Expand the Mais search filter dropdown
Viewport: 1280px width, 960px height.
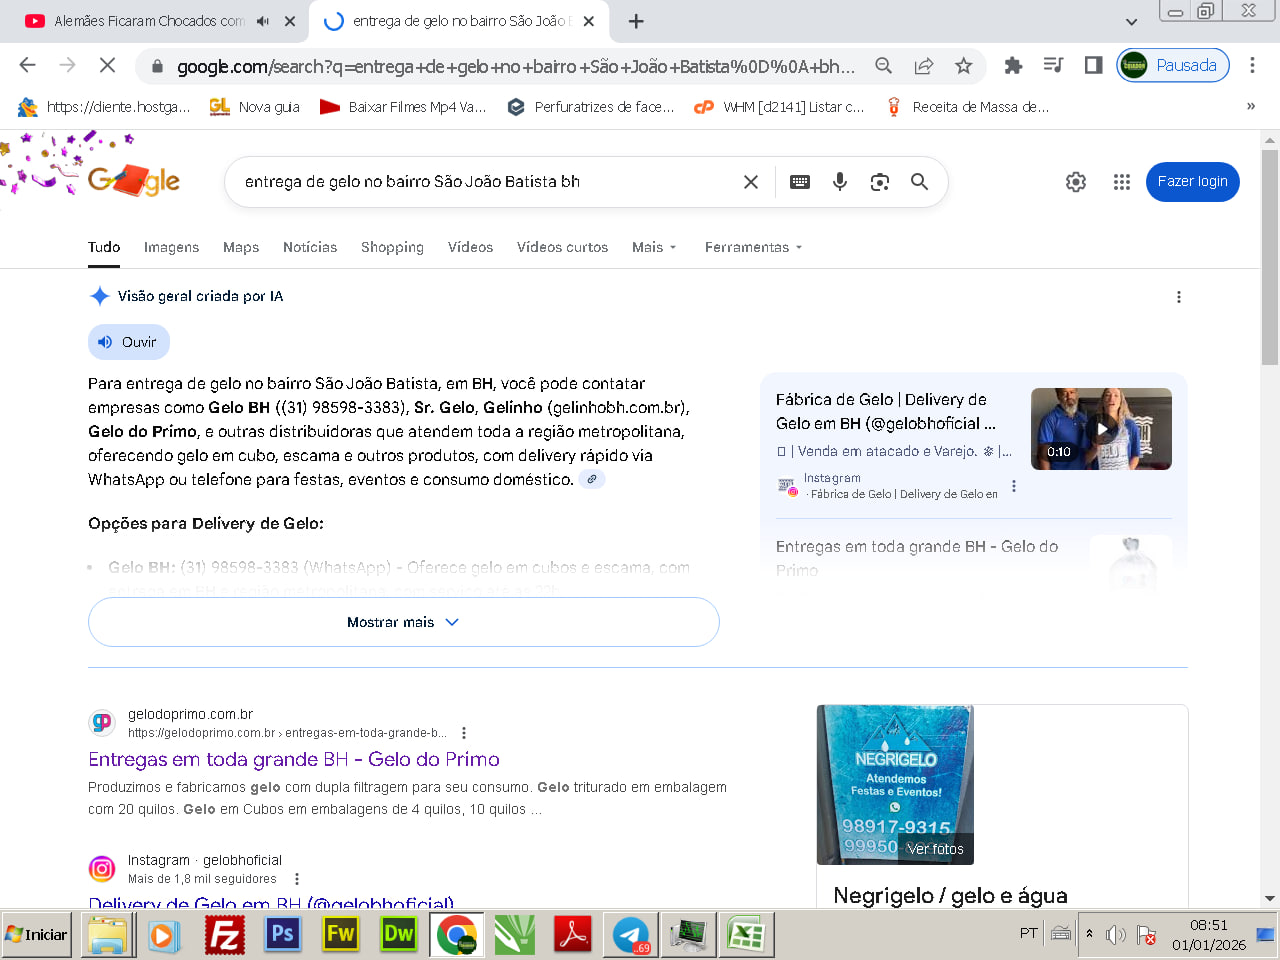[654, 247]
